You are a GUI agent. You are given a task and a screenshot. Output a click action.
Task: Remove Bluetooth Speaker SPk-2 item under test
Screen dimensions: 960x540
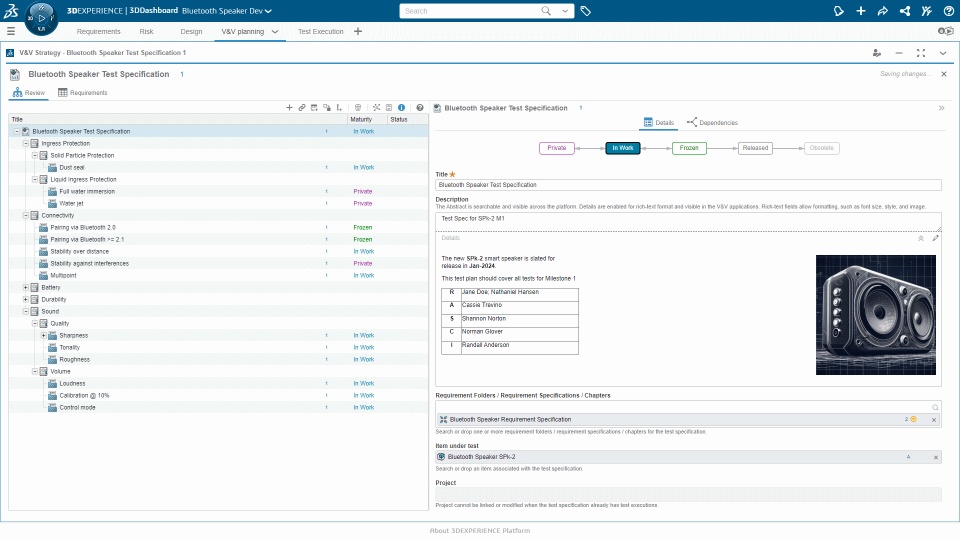tap(936, 457)
